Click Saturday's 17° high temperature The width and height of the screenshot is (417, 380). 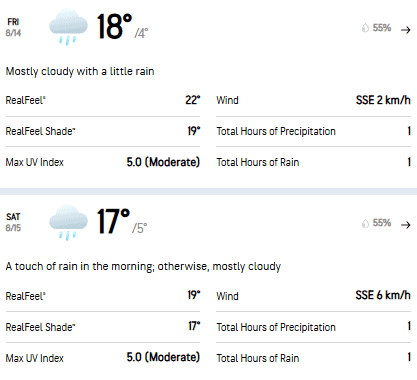click(113, 221)
